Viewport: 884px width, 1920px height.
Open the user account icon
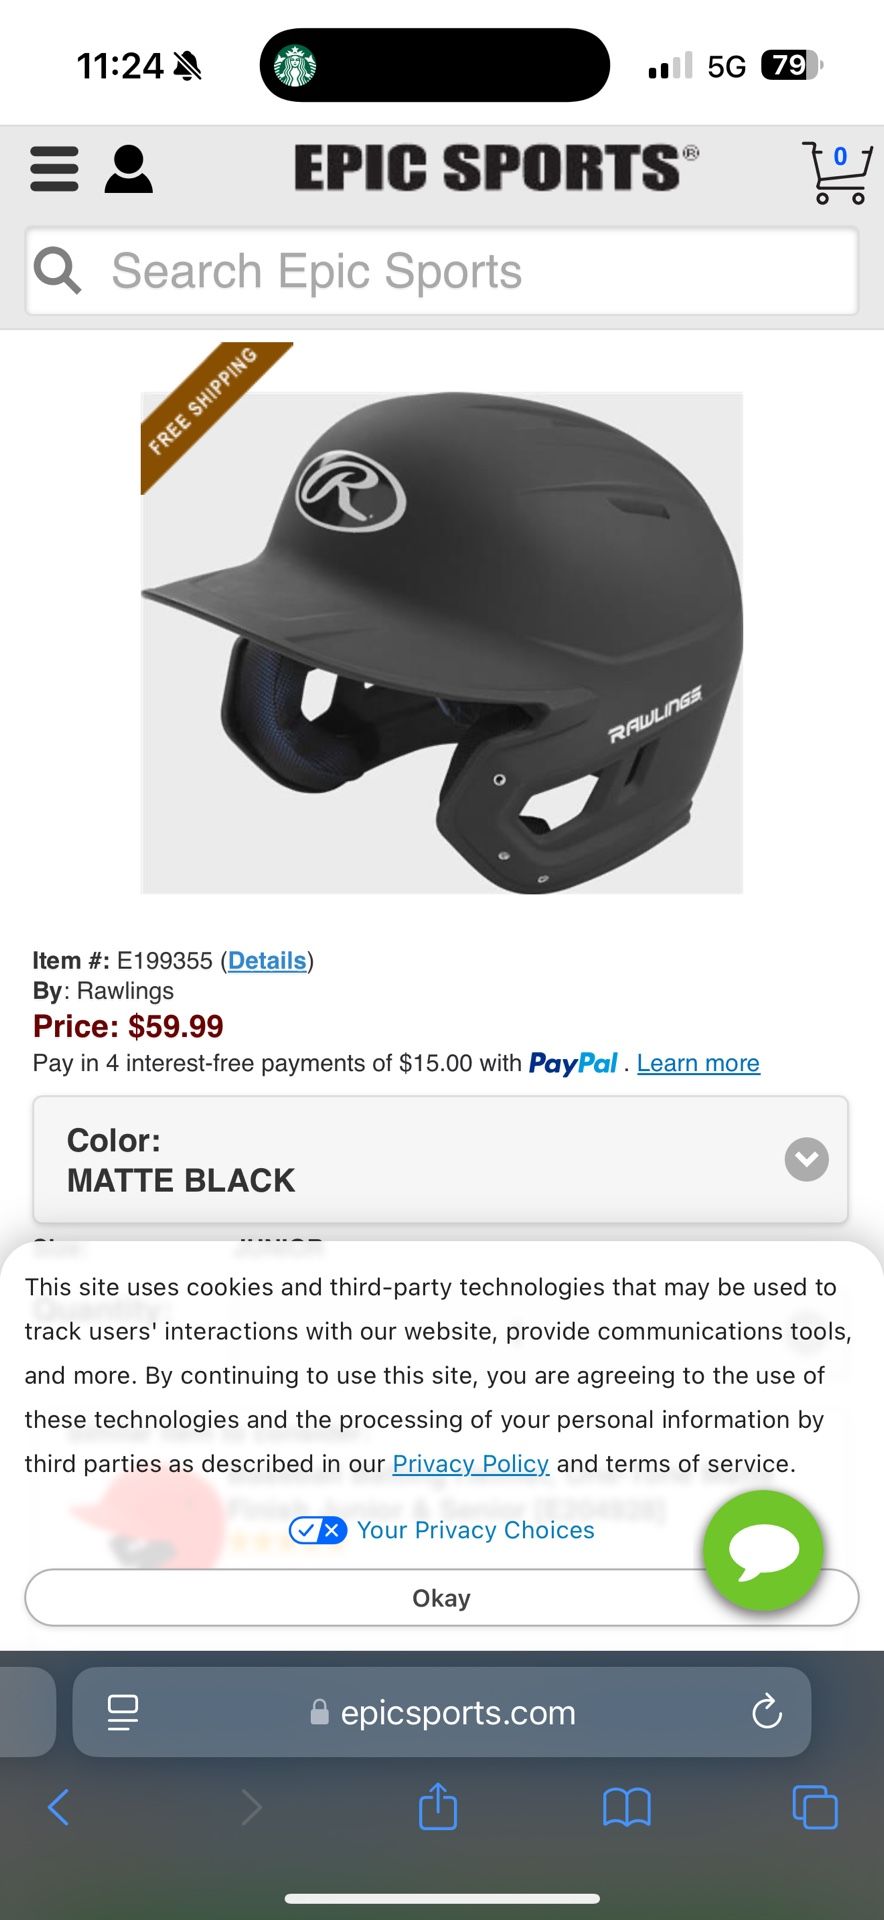coord(129,169)
